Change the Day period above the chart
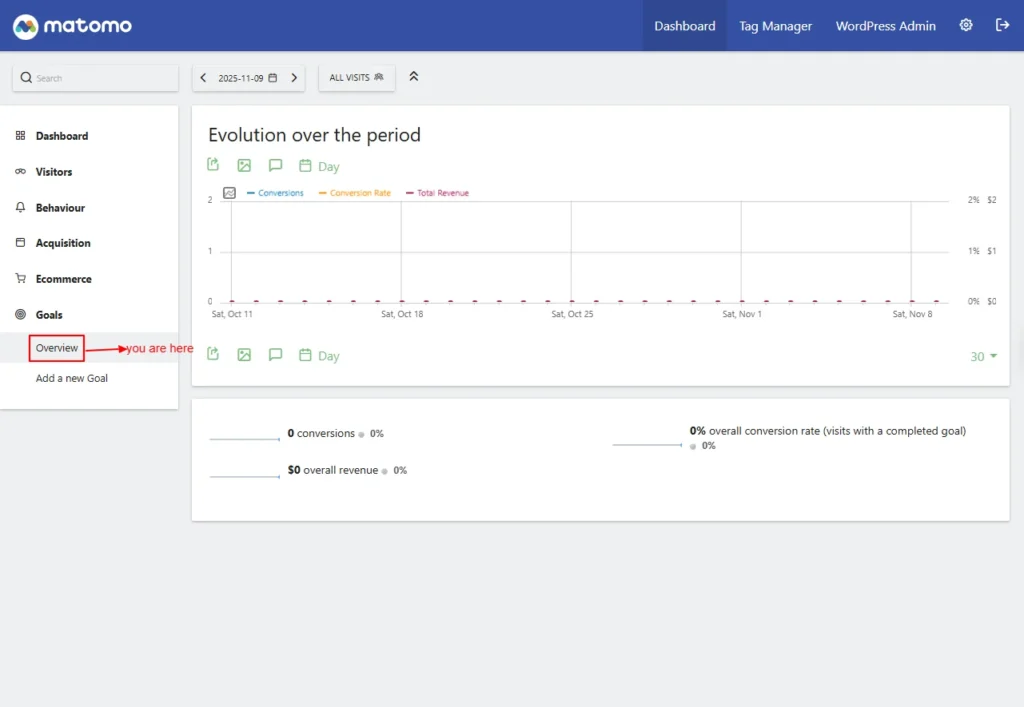 pos(320,166)
